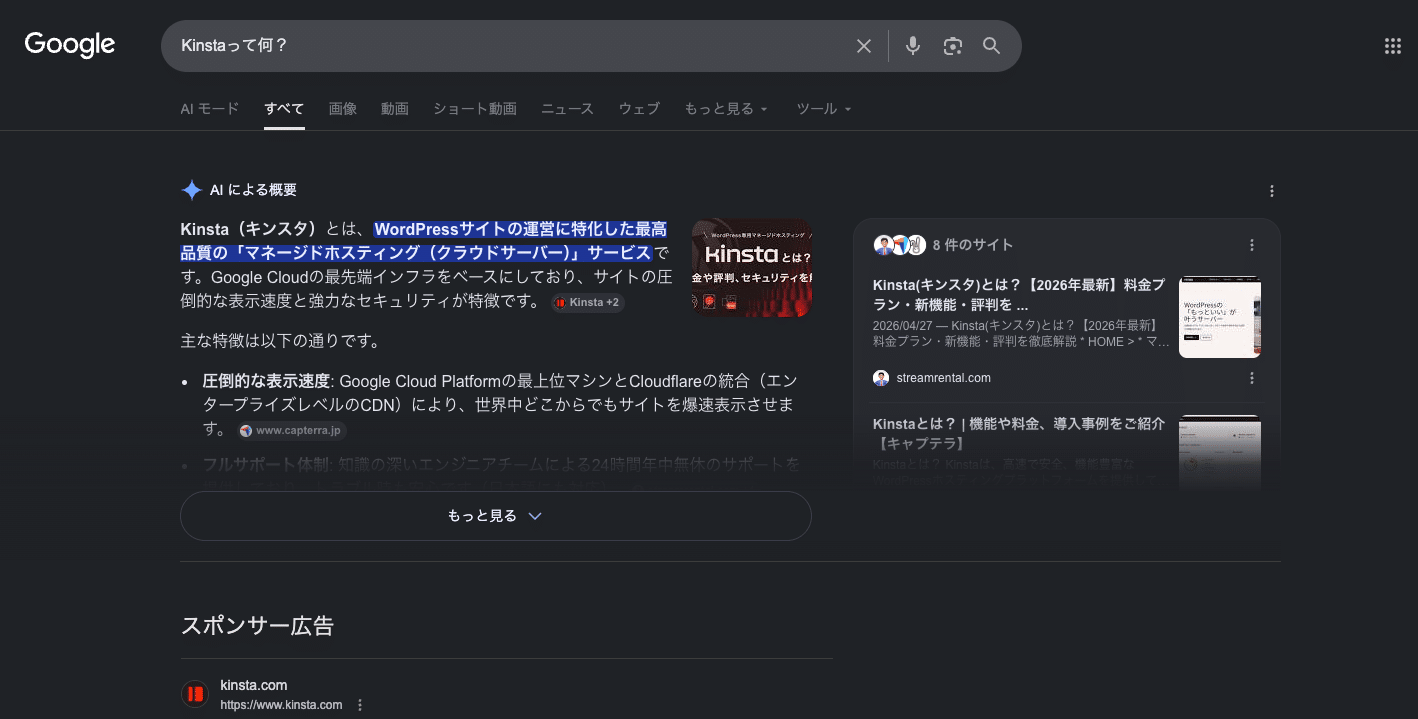Viewport: 1418px width, 719px height.
Task: Click into the search box text
Action: pyautogui.click(x=510, y=46)
